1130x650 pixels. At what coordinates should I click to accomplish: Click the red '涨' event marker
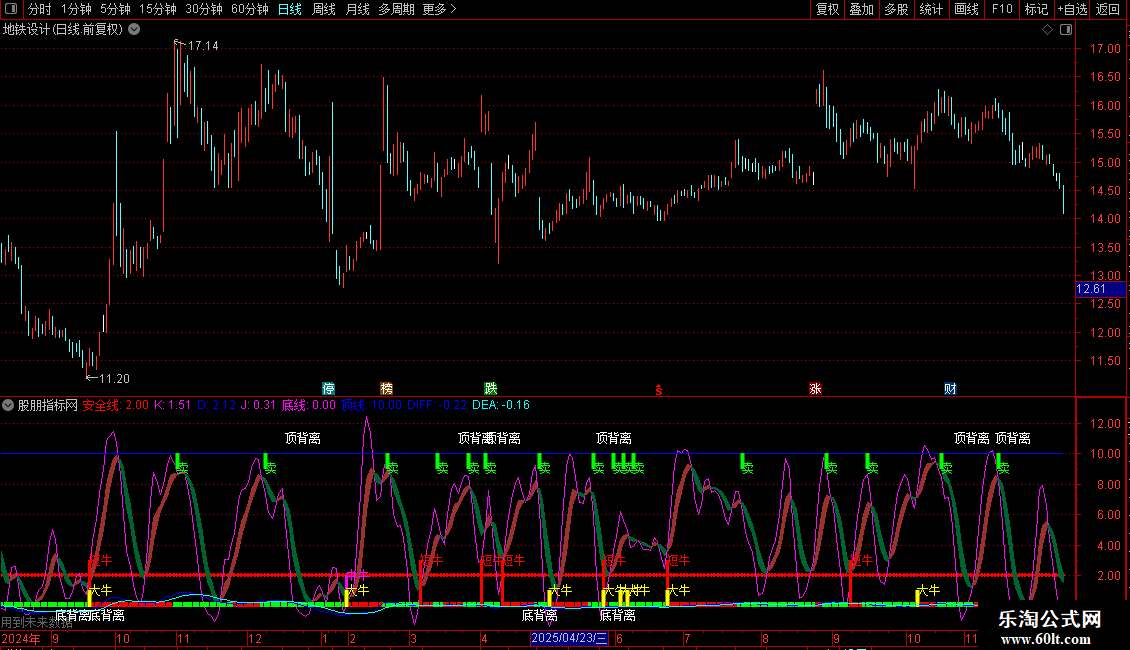coord(815,388)
